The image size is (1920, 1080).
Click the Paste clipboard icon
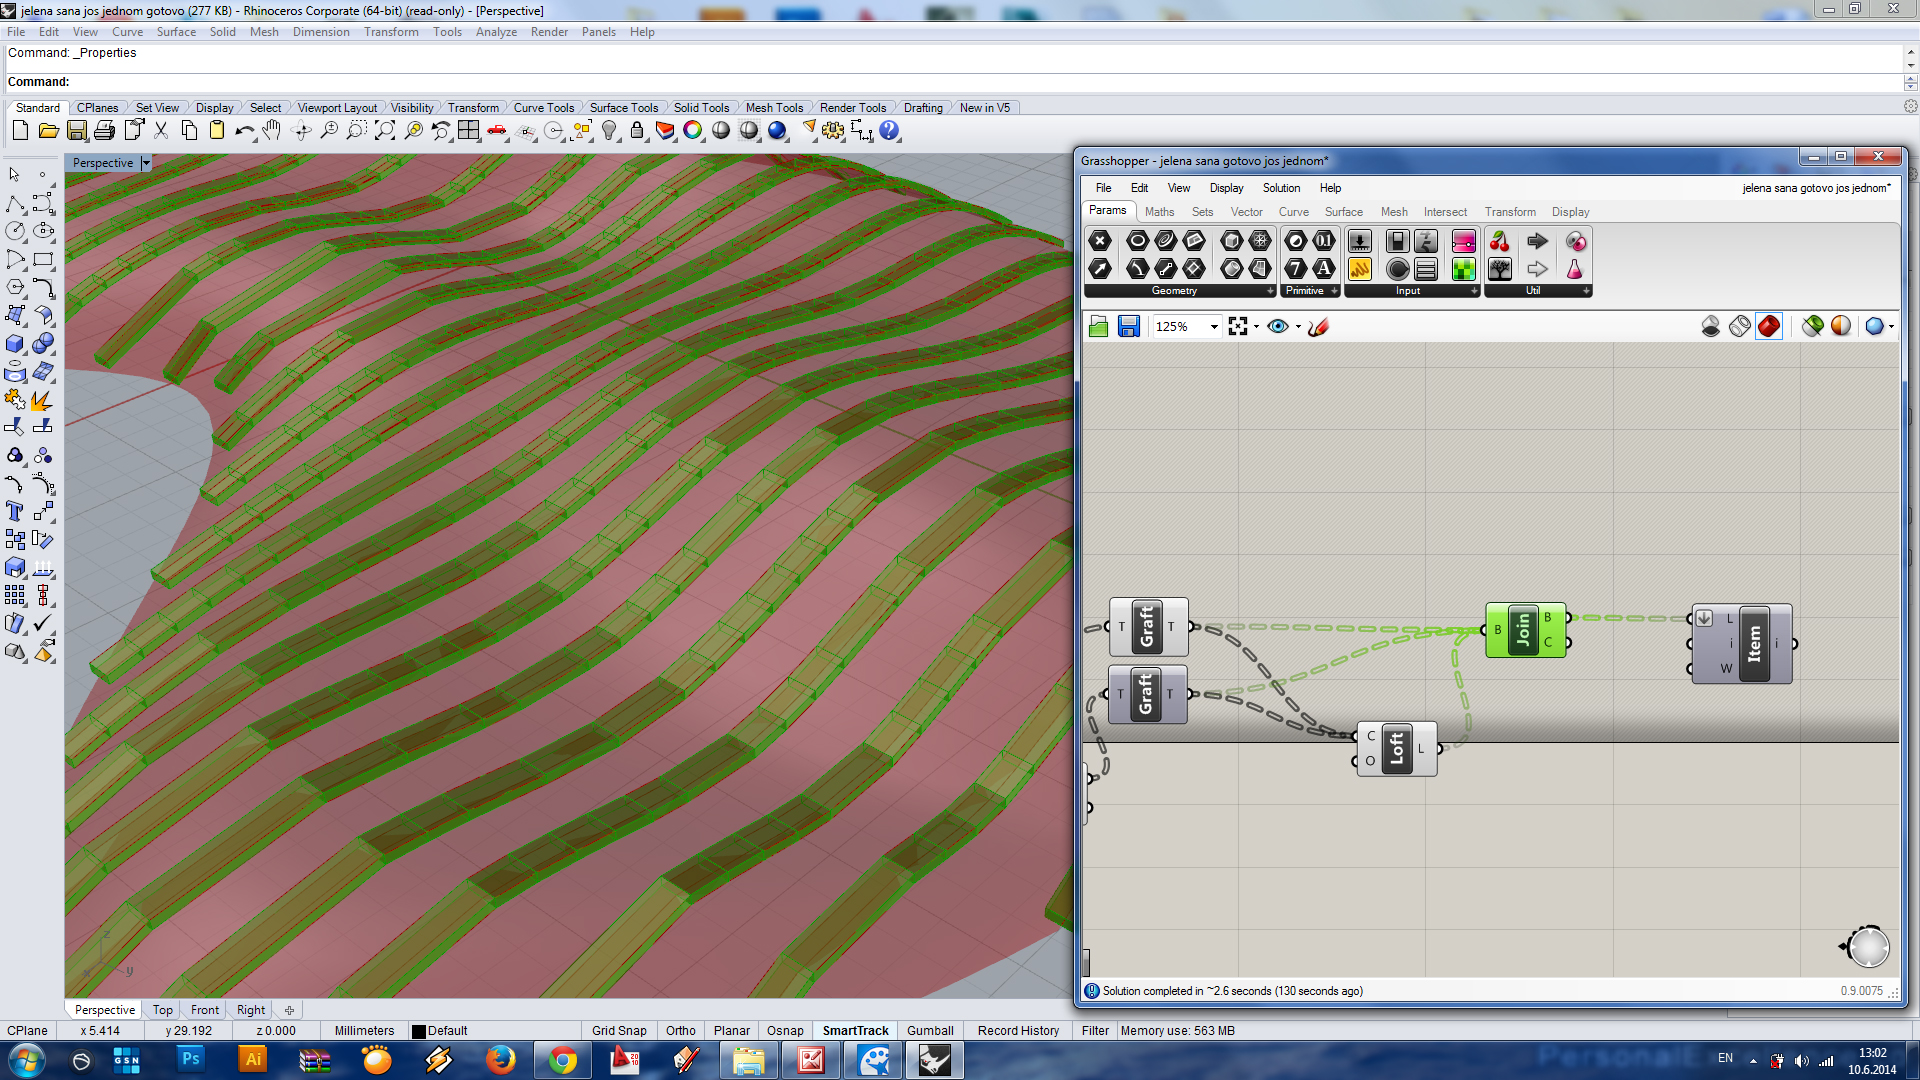(x=216, y=131)
